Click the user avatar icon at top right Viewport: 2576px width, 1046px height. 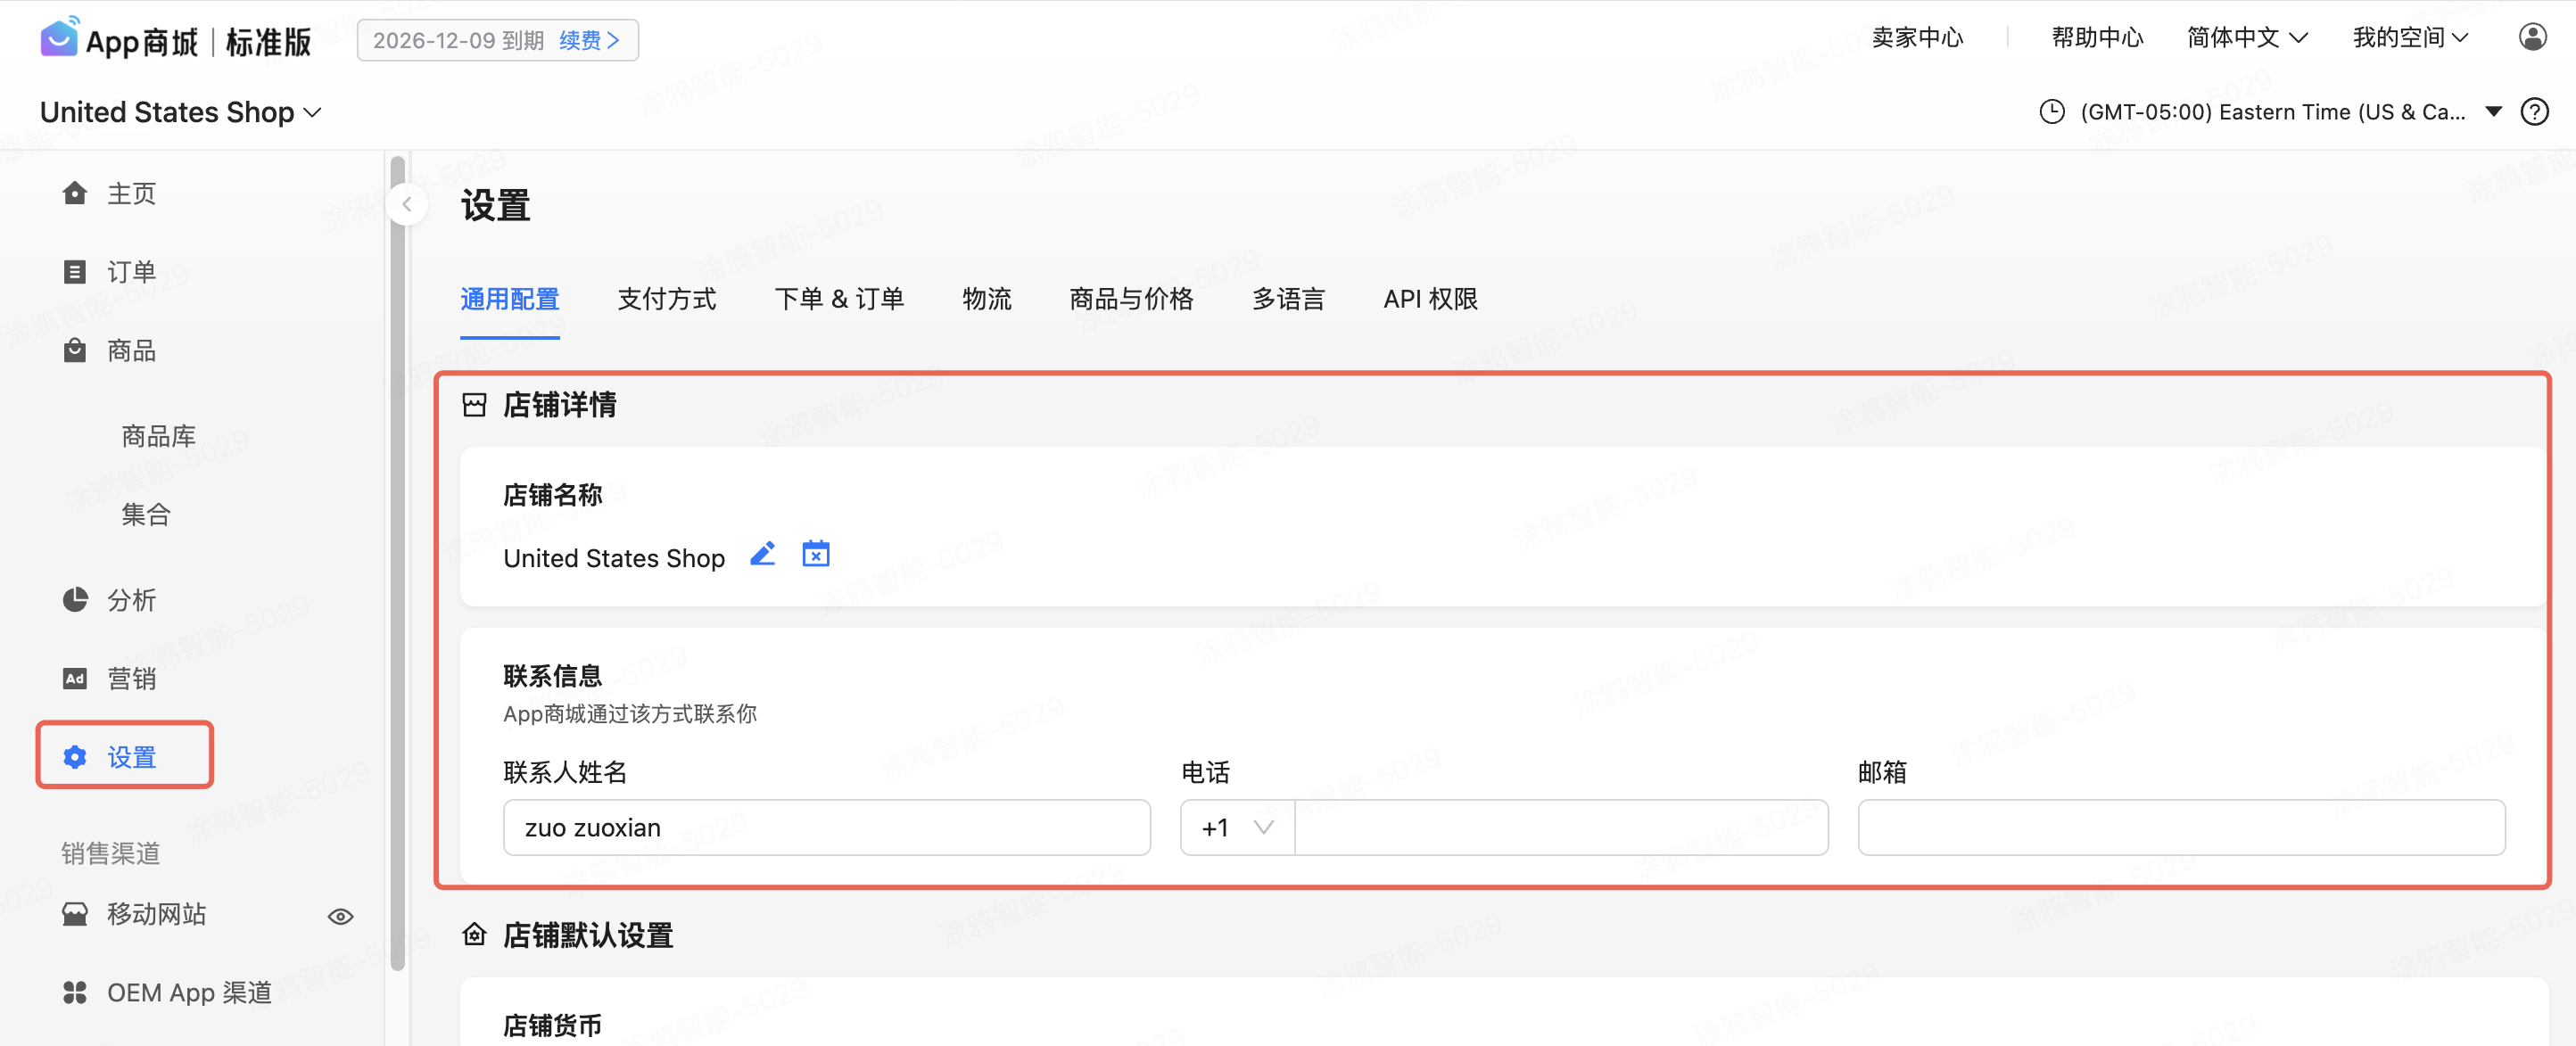(2532, 38)
